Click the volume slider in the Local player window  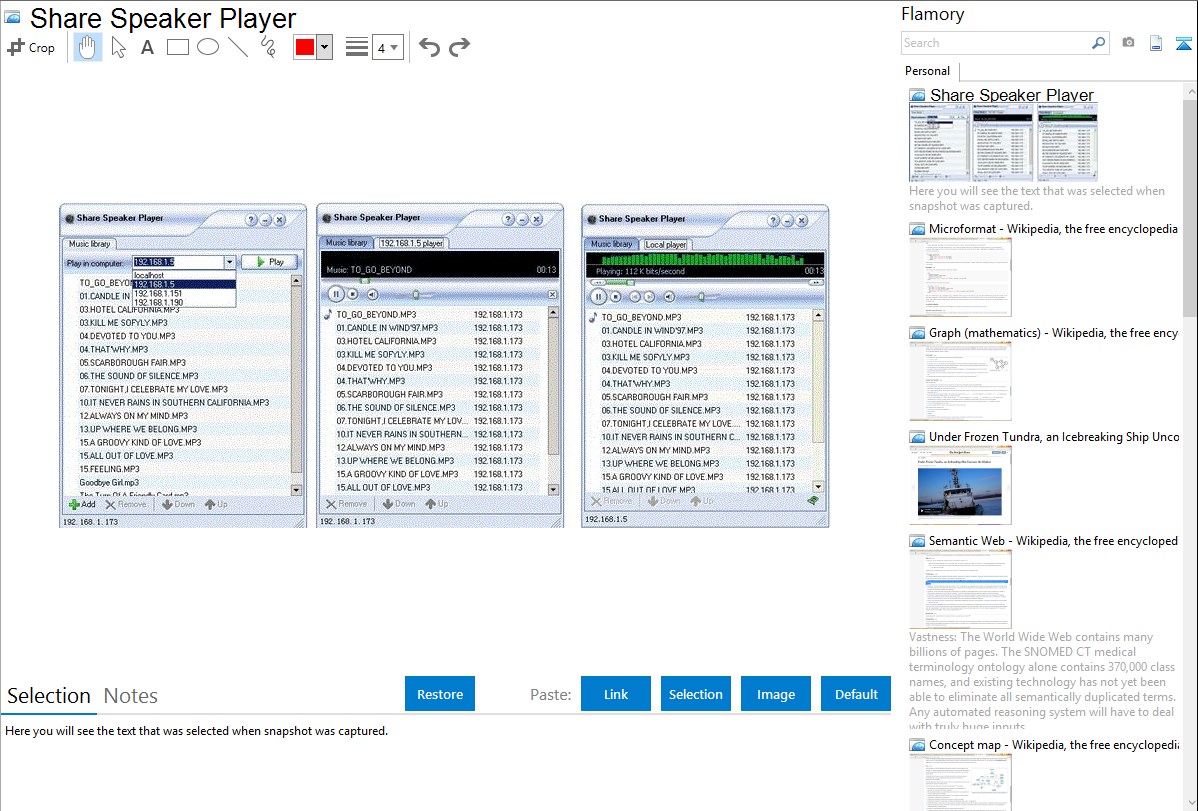701,297
